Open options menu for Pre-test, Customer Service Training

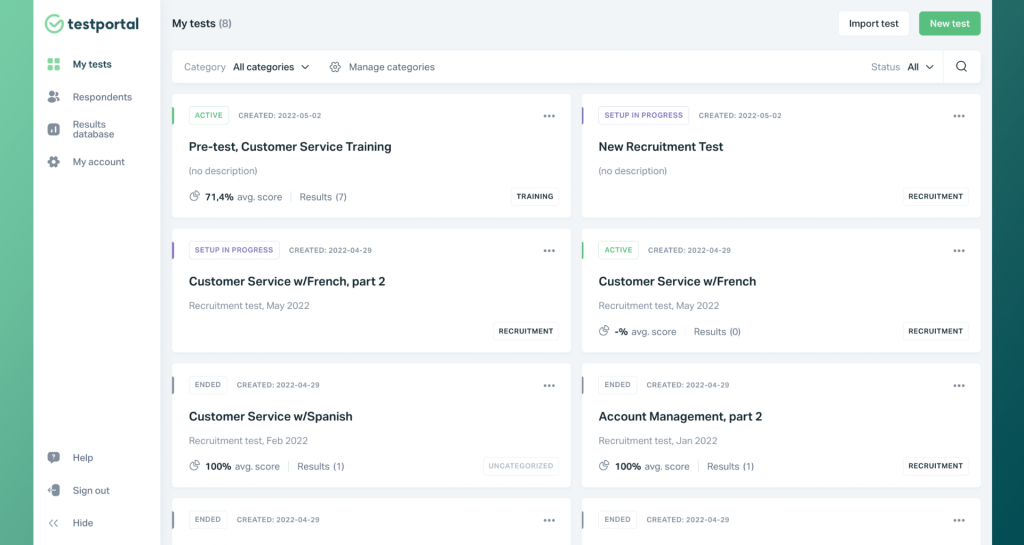[x=549, y=116]
